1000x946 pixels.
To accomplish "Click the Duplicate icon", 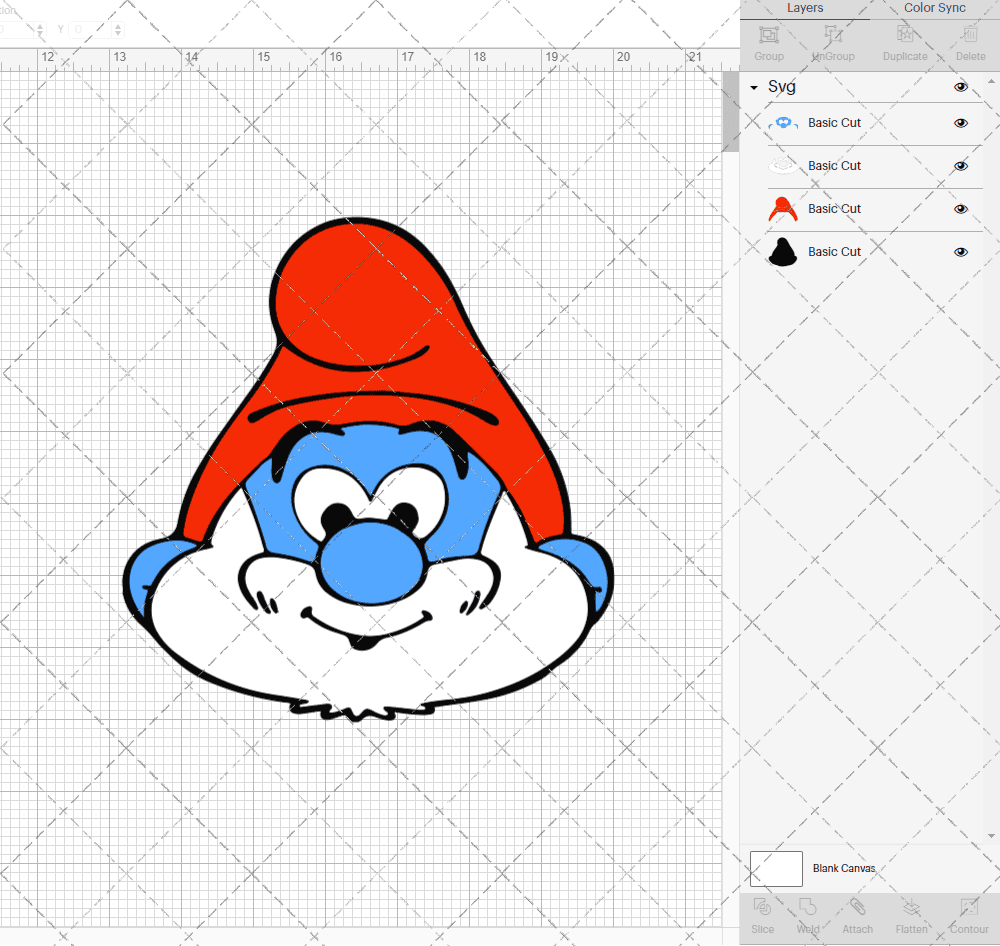I will (x=904, y=34).
